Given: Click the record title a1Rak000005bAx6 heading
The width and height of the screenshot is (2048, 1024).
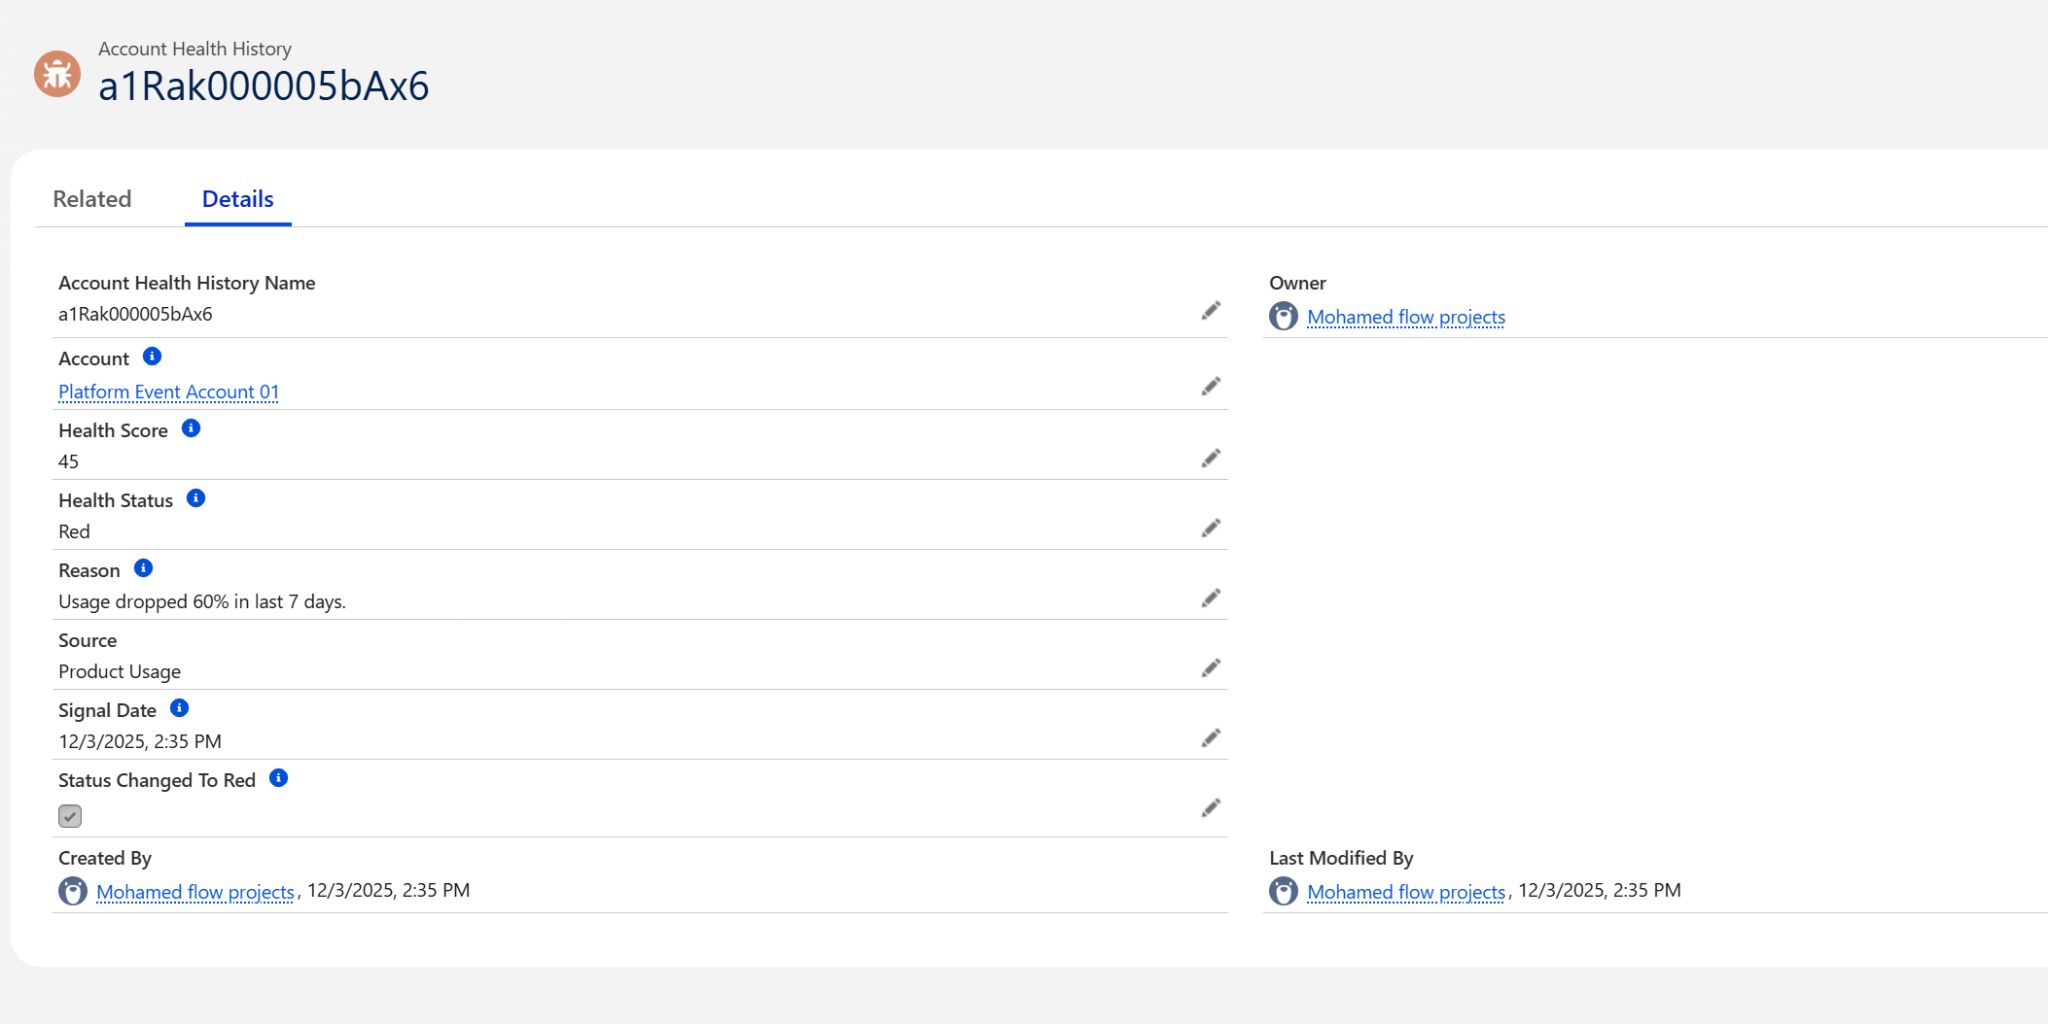Looking at the screenshot, I should click(263, 87).
